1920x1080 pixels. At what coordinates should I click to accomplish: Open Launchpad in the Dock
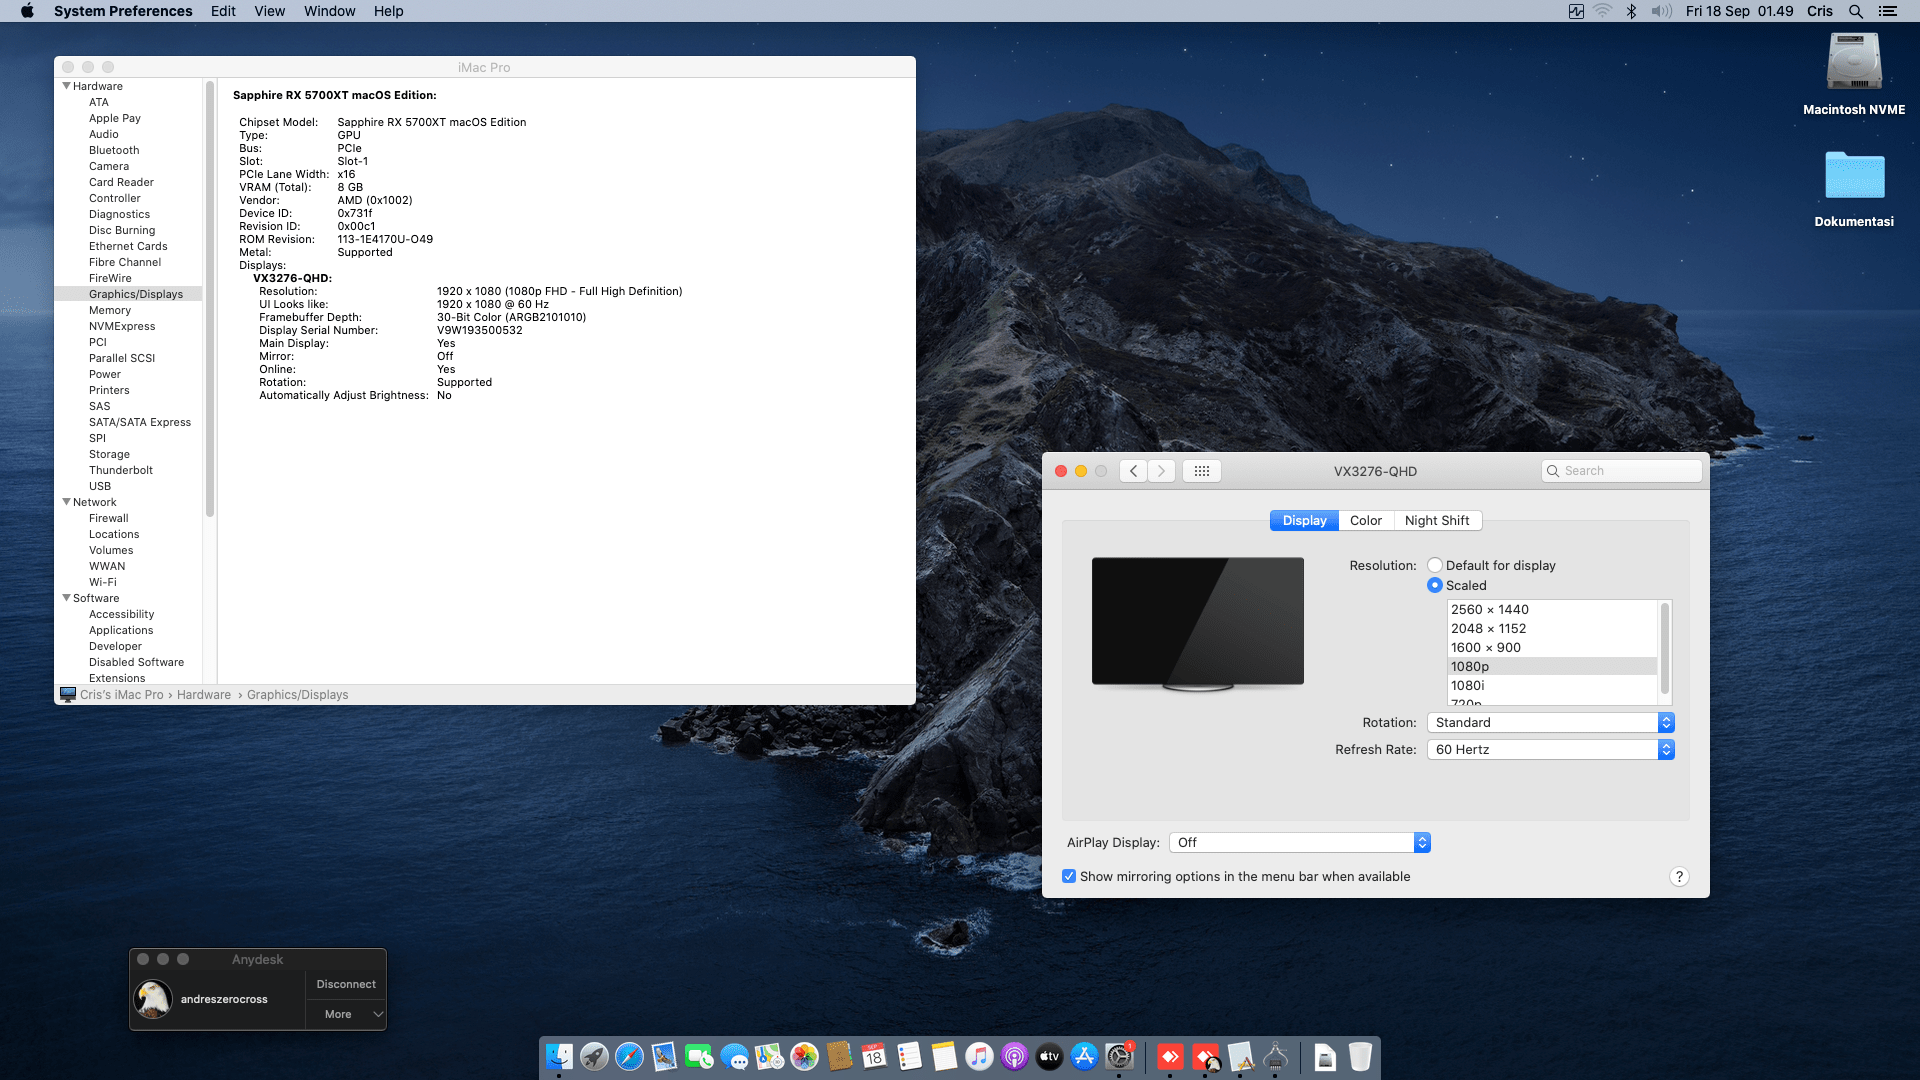(x=594, y=1057)
